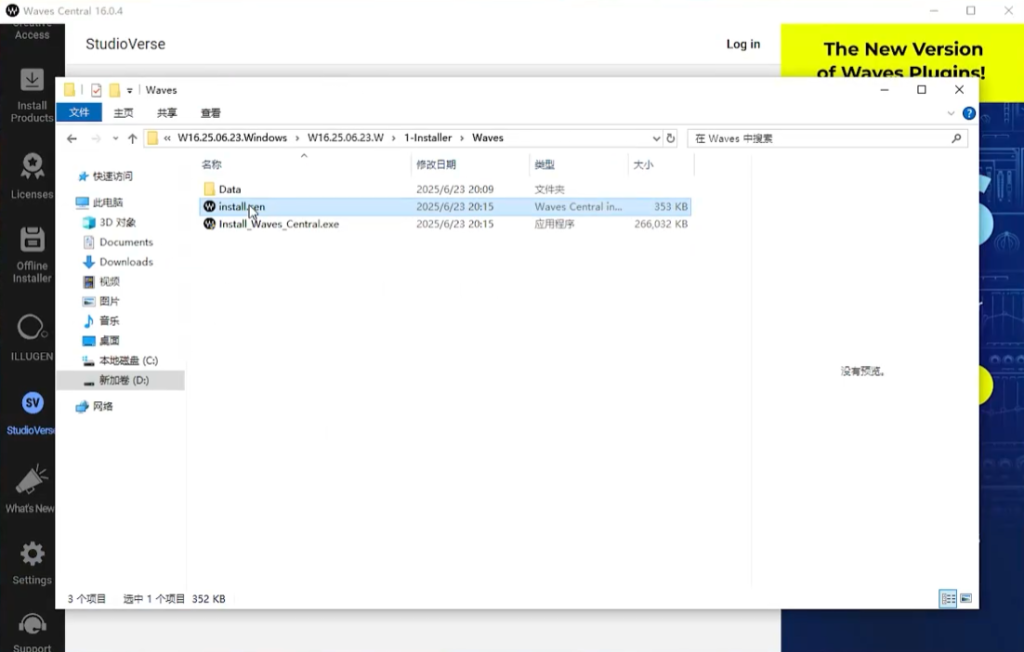Screen dimensions: 1024x652
Task: Expand address bar history dropdown
Action: click(656, 139)
